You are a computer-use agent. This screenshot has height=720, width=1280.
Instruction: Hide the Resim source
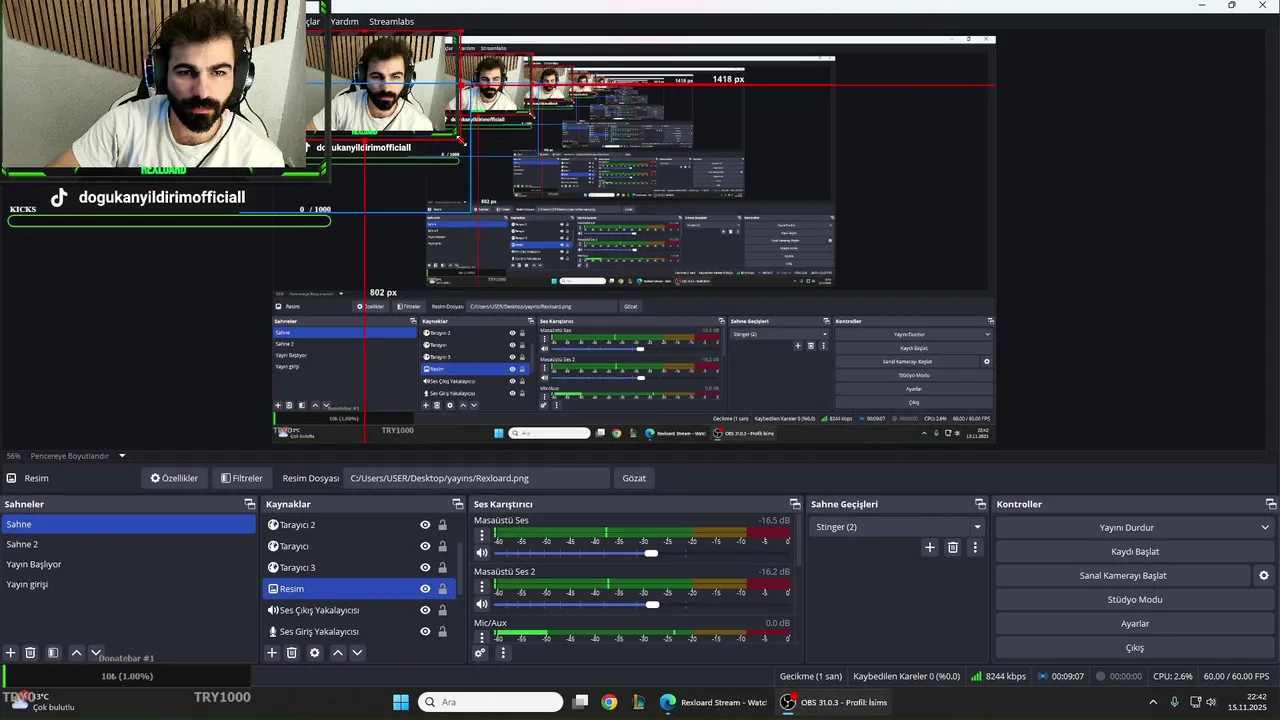(425, 589)
